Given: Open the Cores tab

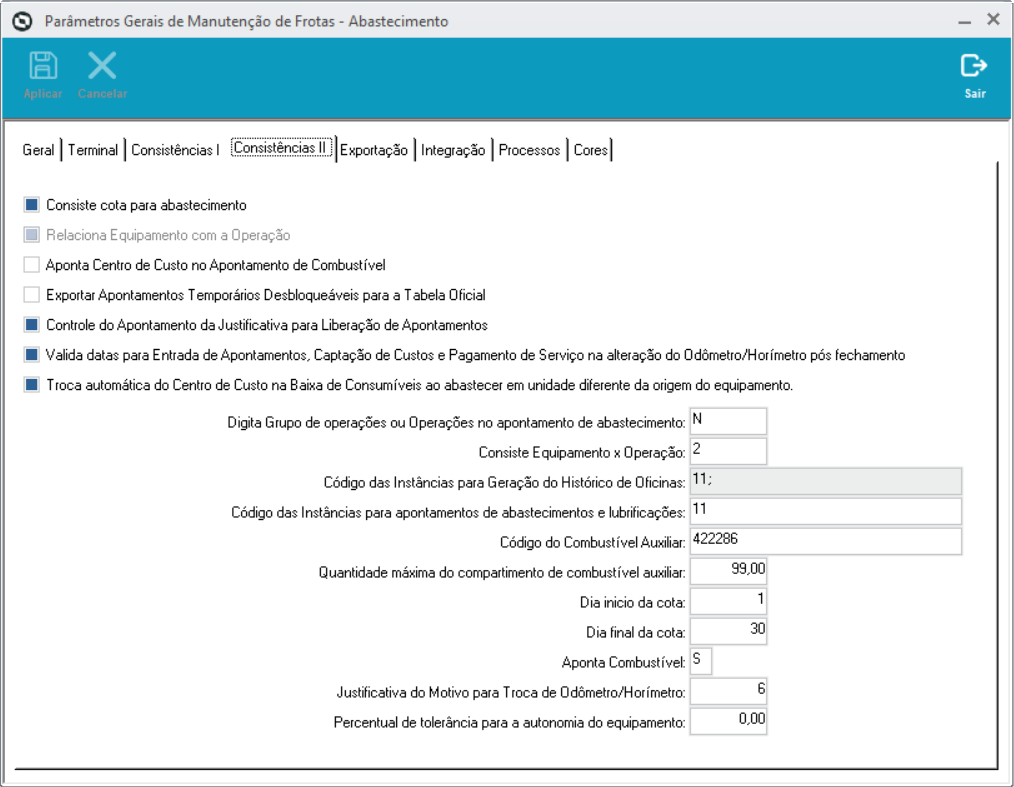Looking at the screenshot, I should point(590,150).
